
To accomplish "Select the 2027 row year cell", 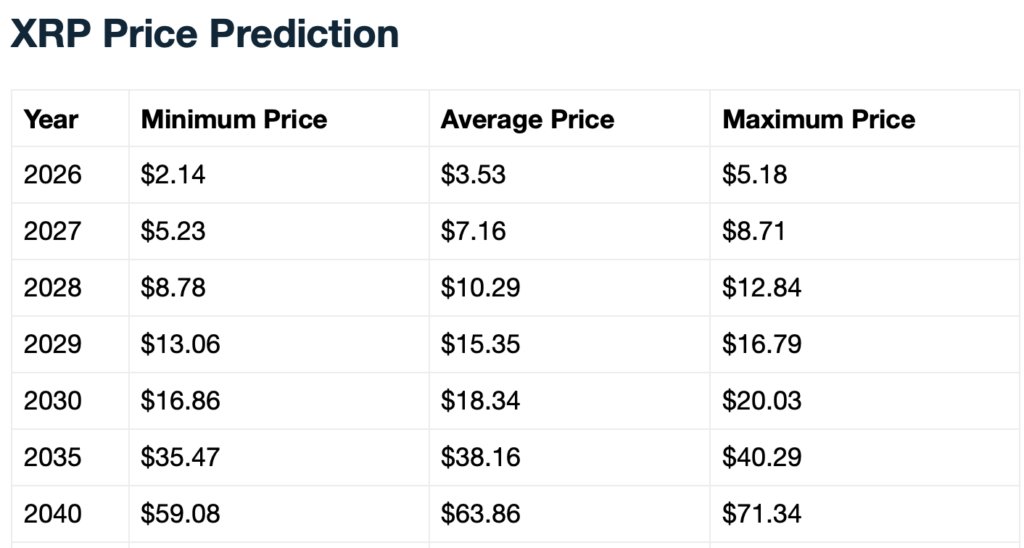I will [53, 232].
